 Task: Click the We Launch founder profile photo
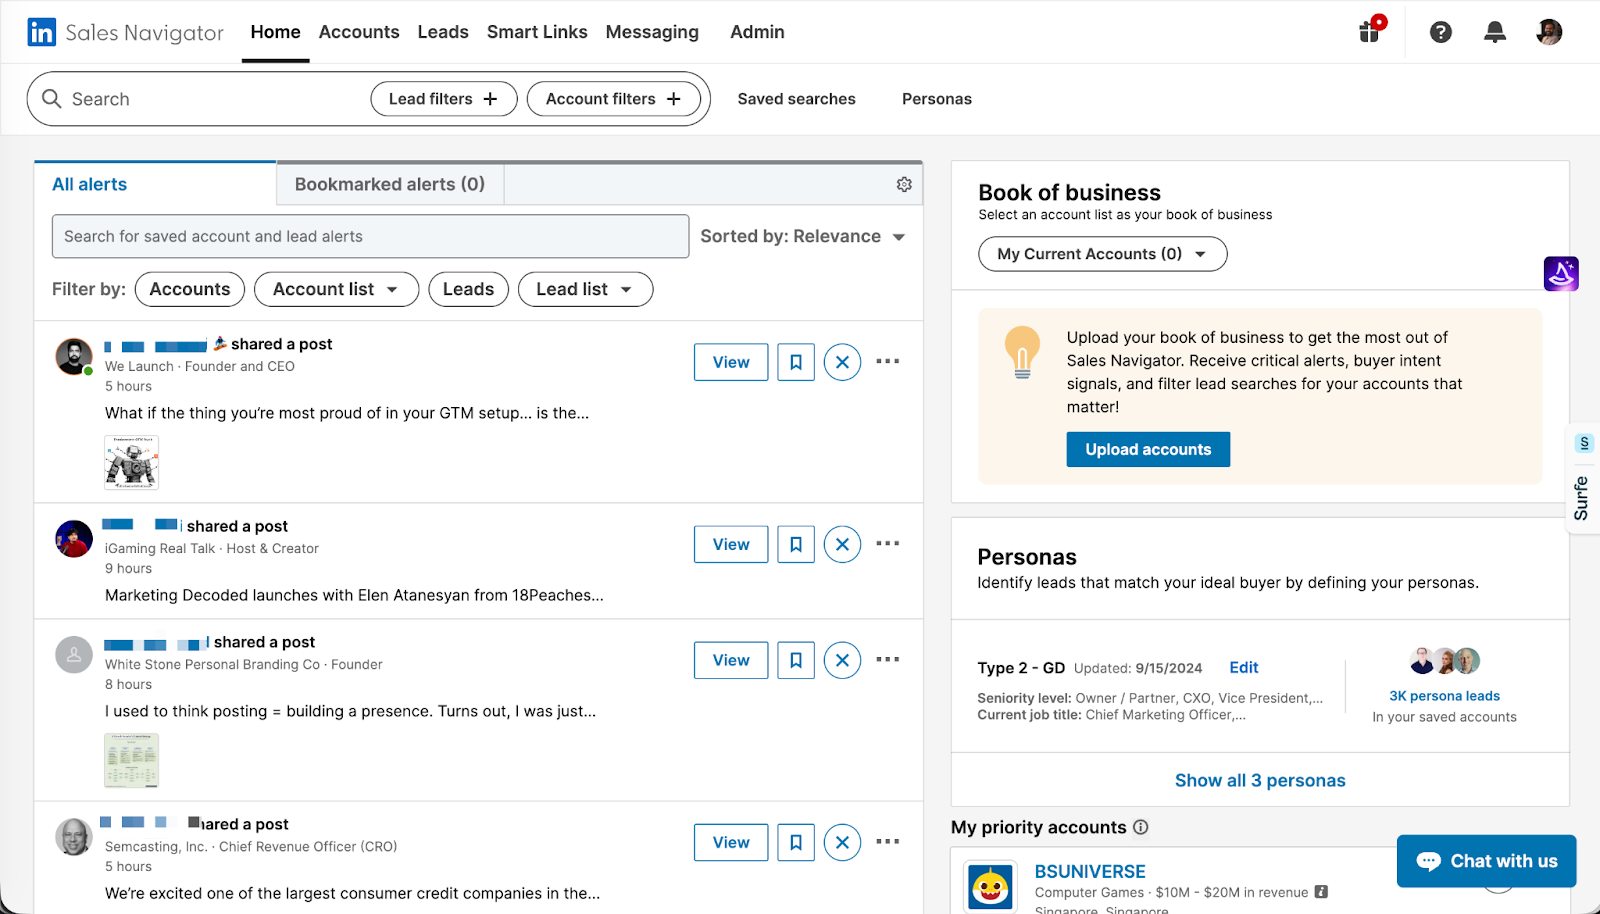pos(74,357)
